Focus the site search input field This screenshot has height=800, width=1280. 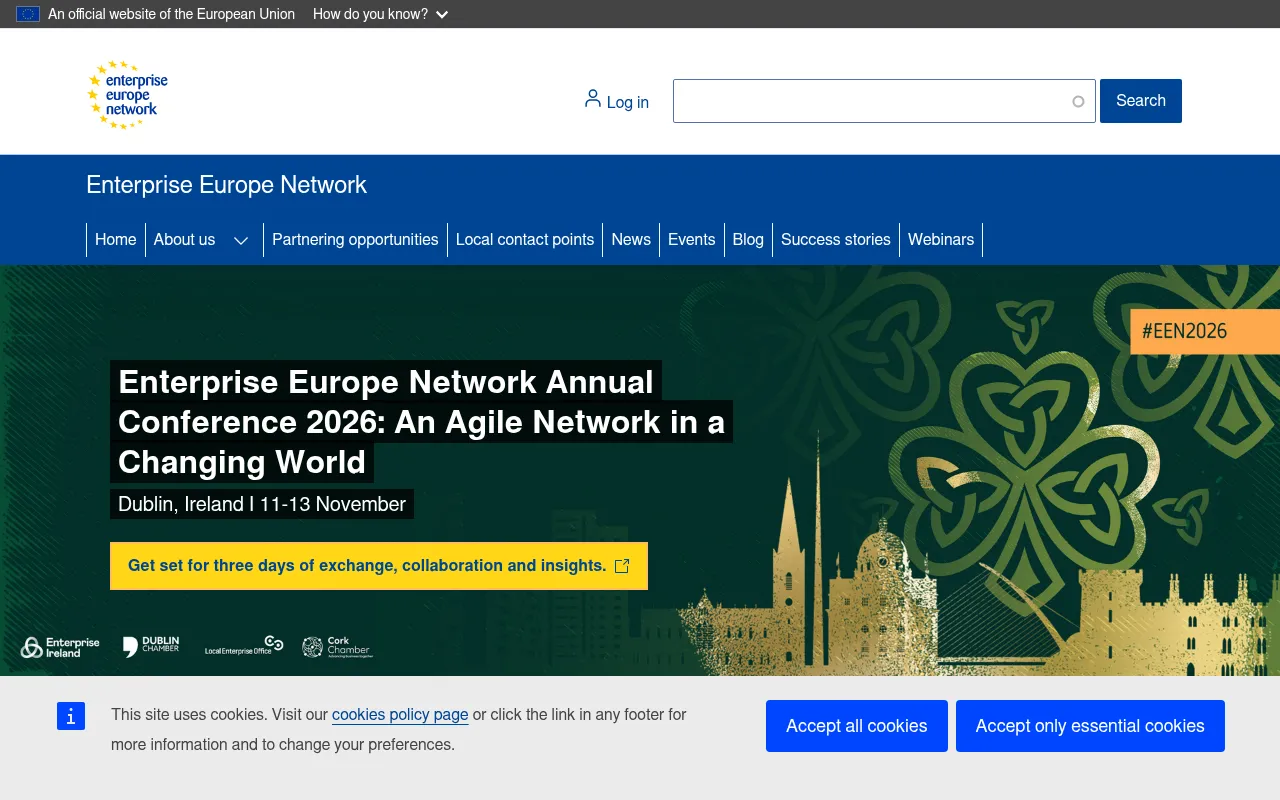click(884, 101)
